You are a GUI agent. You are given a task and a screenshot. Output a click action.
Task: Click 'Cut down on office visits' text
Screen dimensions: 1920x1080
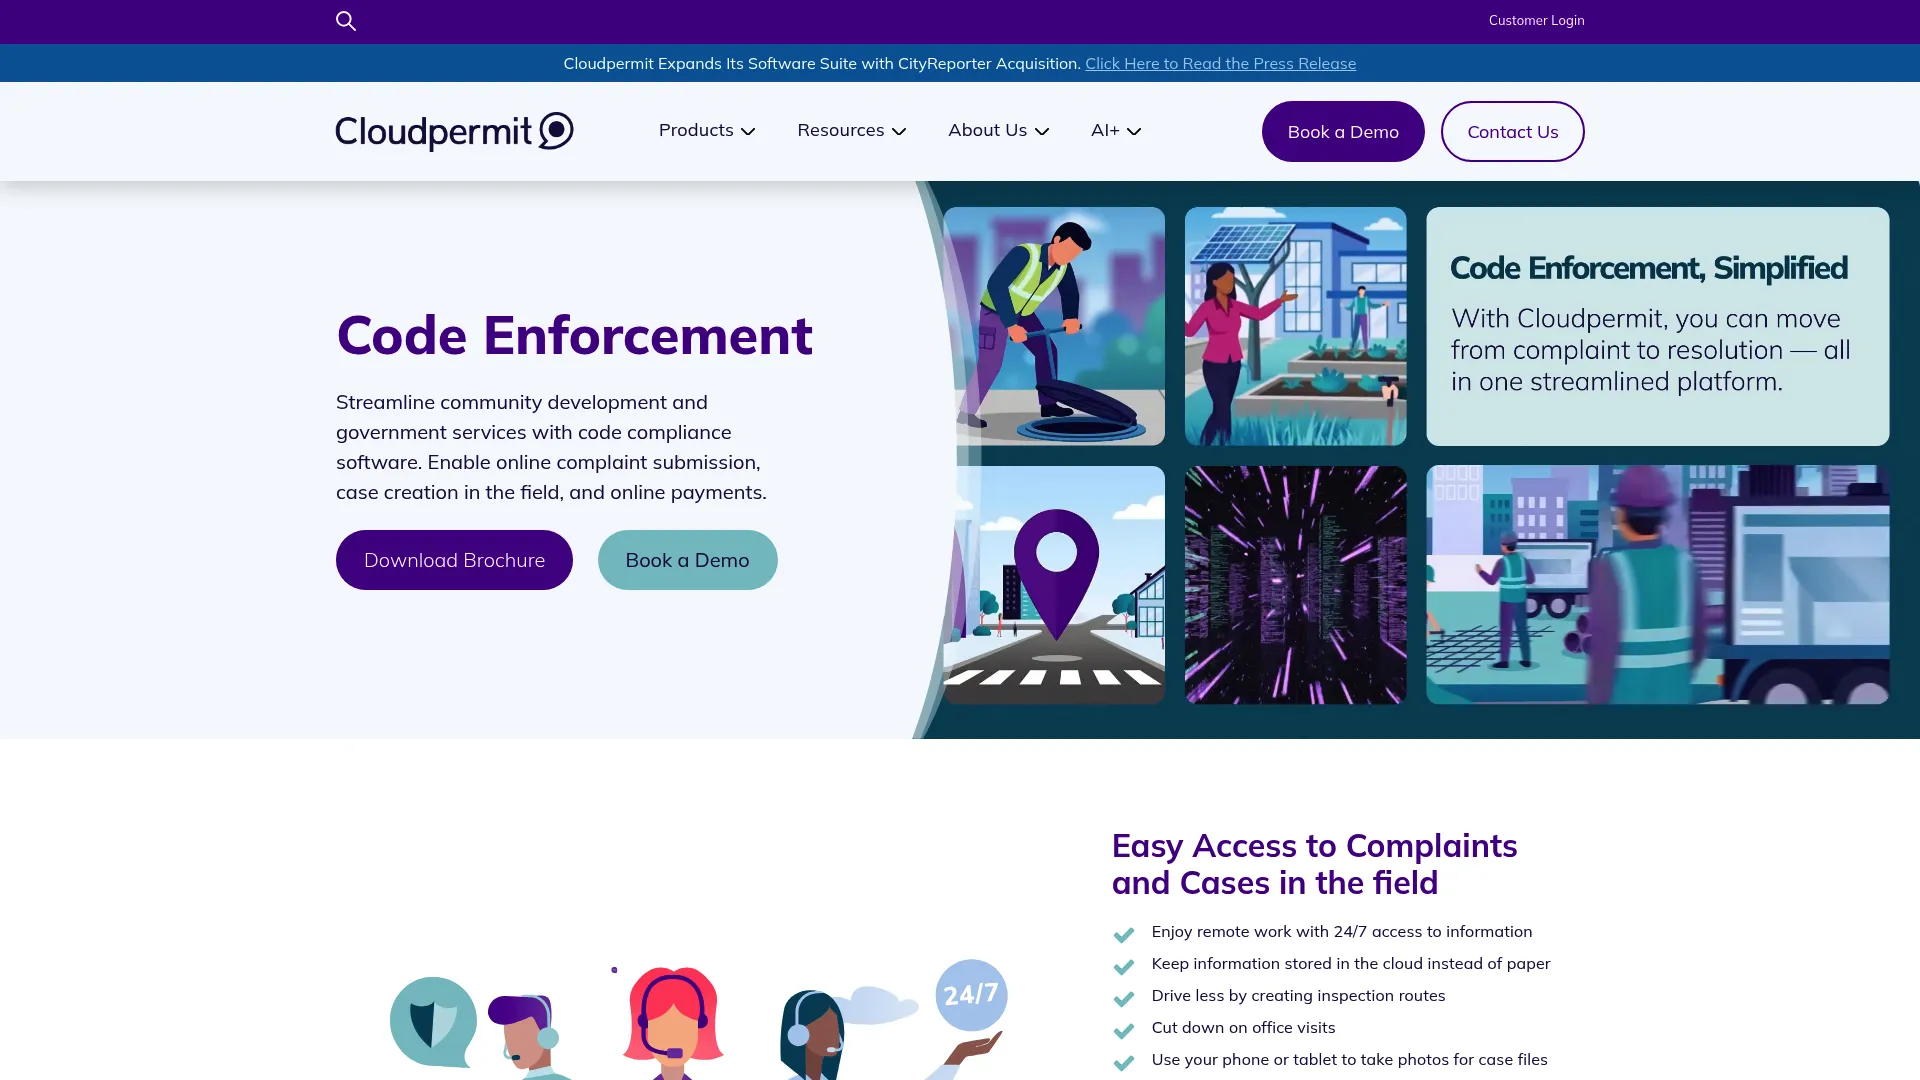[x=1243, y=1027]
